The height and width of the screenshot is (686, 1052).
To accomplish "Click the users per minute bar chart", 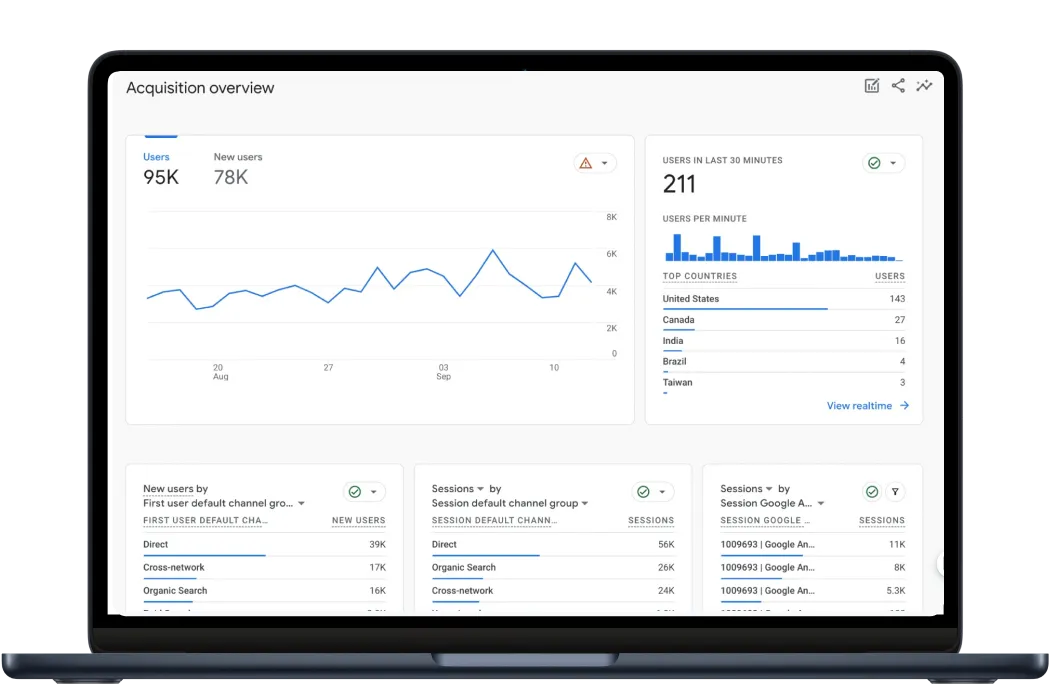I will 783,247.
